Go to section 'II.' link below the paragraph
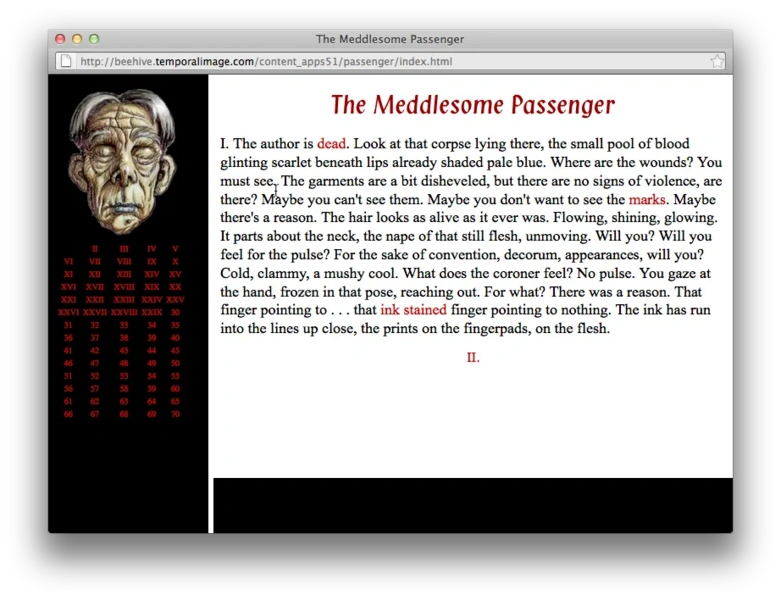This screenshot has width=781, height=600. pos(473,358)
